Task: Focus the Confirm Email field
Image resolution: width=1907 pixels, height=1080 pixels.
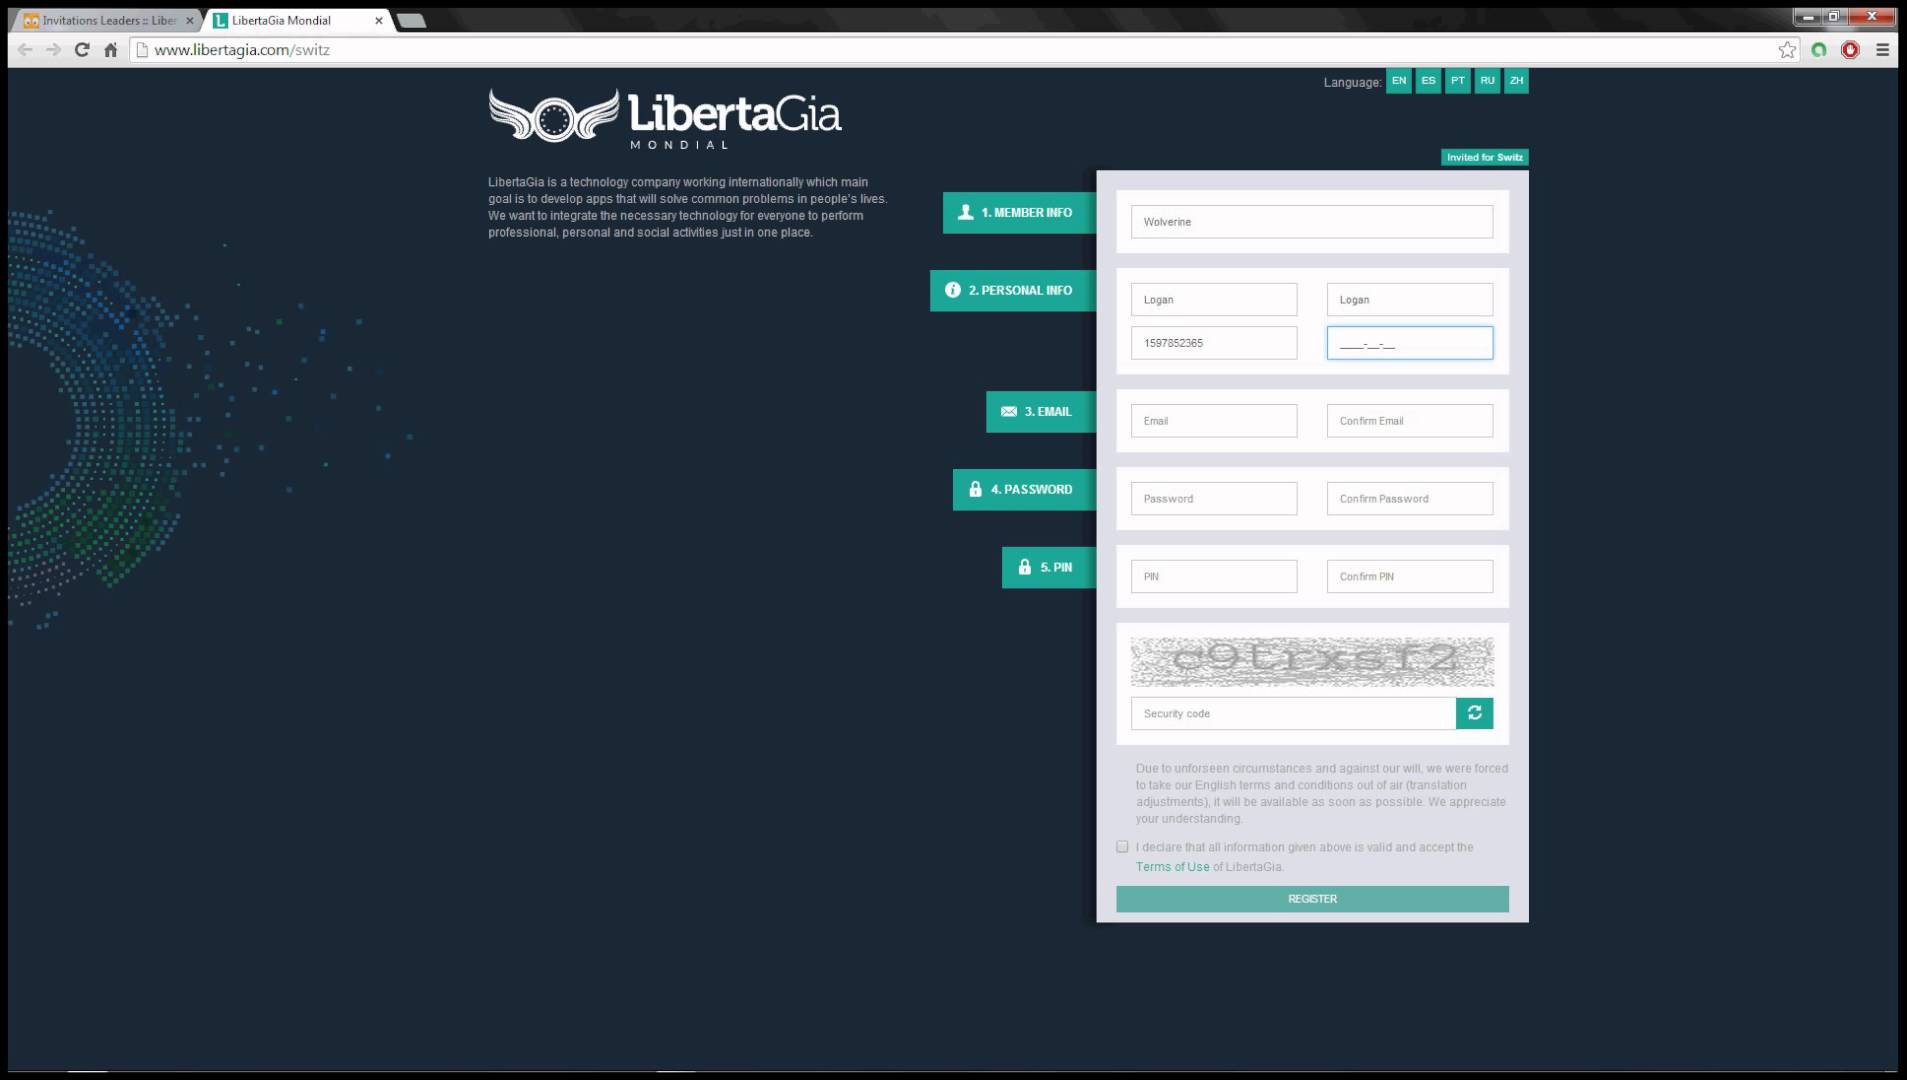Action: coord(1410,421)
